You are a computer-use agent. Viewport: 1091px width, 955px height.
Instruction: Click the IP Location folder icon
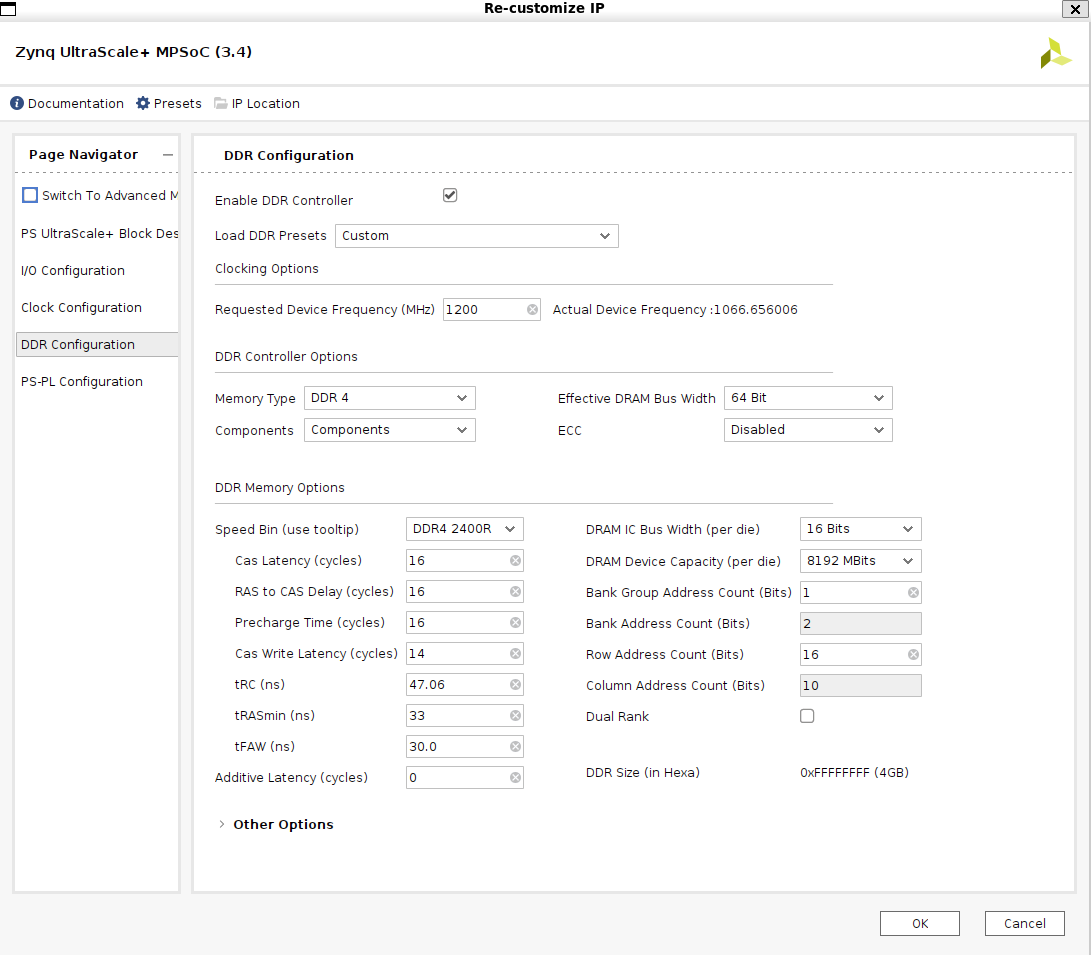click(x=221, y=103)
